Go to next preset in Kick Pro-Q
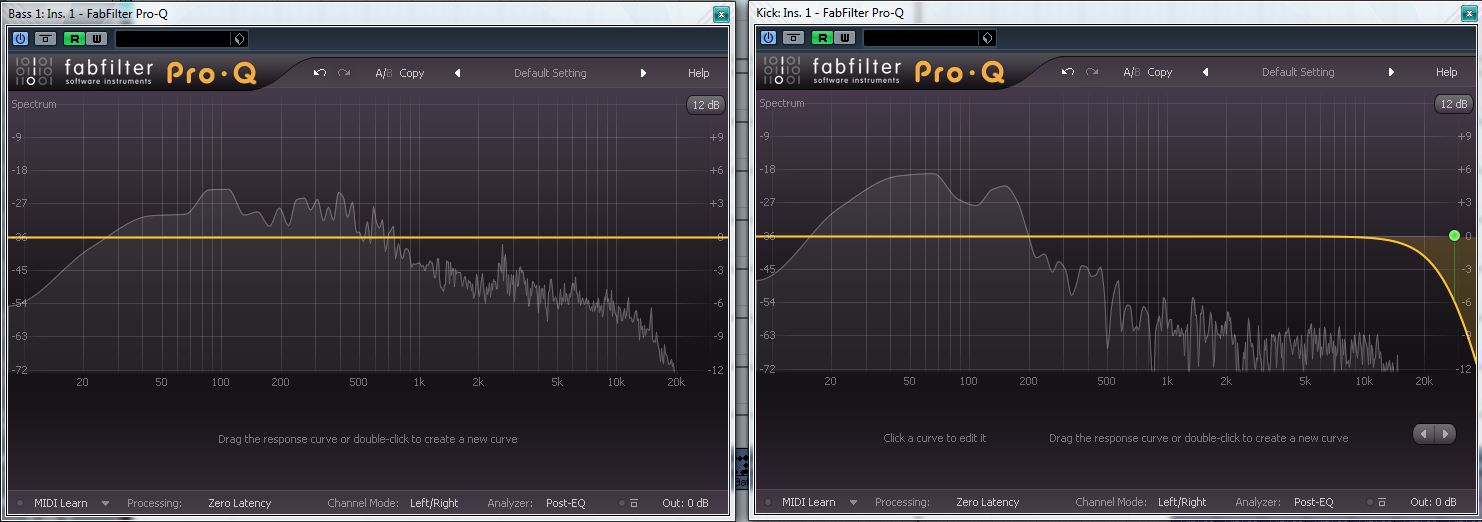The width and height of the screenshot is (1482, 522). click(1391, 72)
